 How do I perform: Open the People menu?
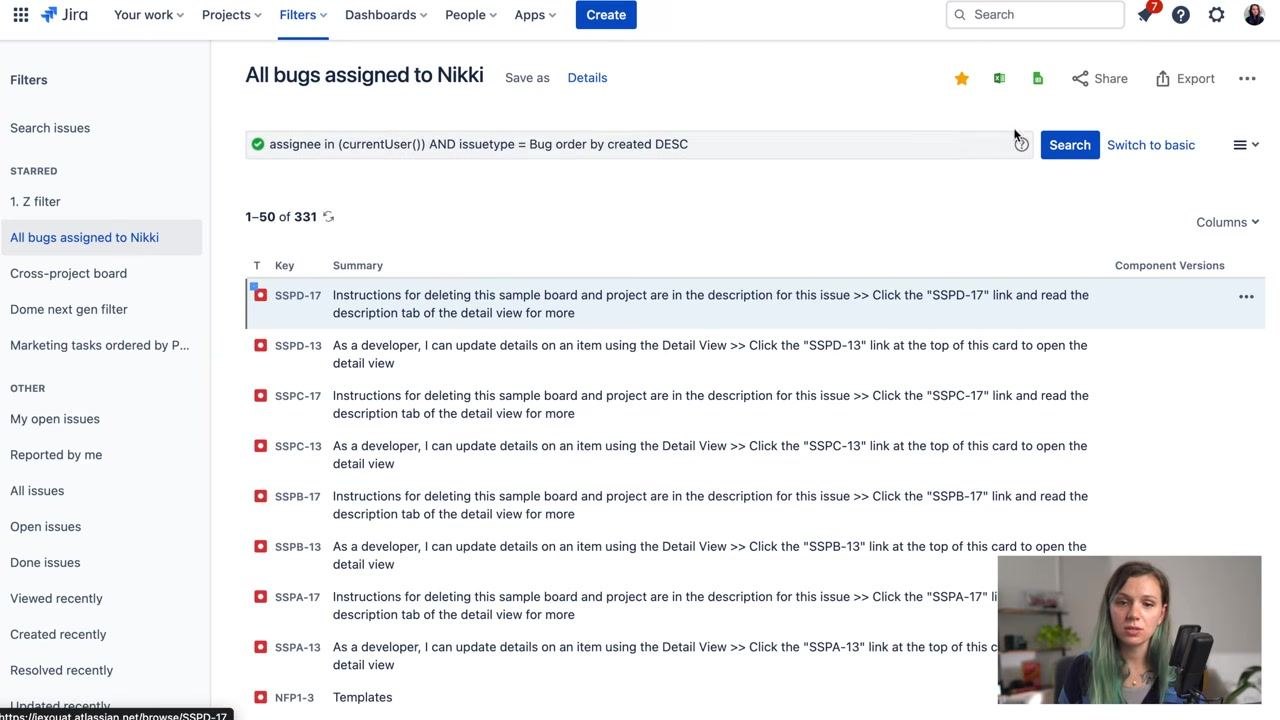click(x=471, y=15)
